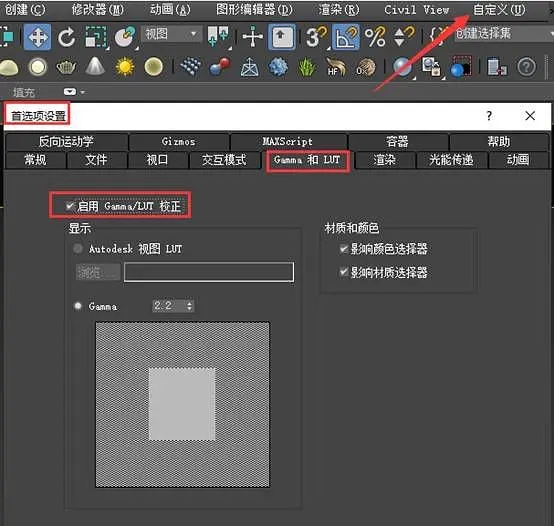
Task: Open the 视图 coordinate system dropdown
Action: (172, 34)
